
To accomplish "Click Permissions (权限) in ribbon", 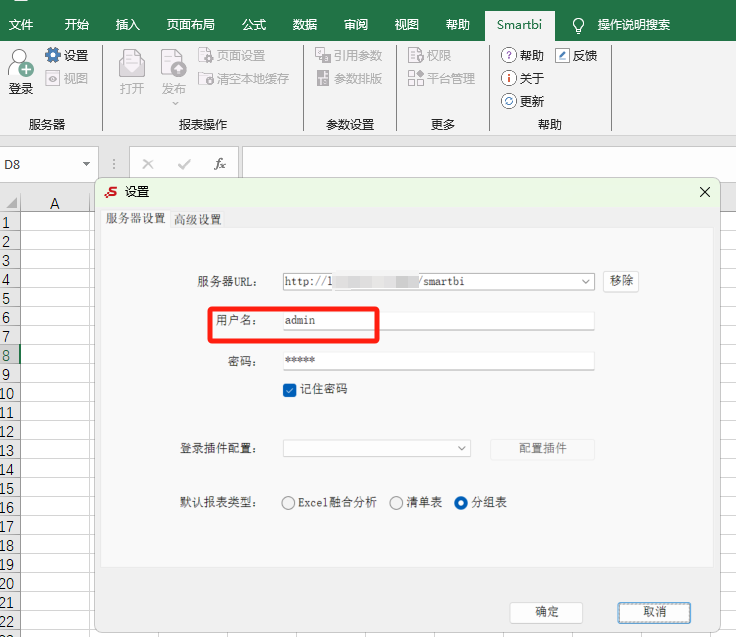I will pos(429,55).
